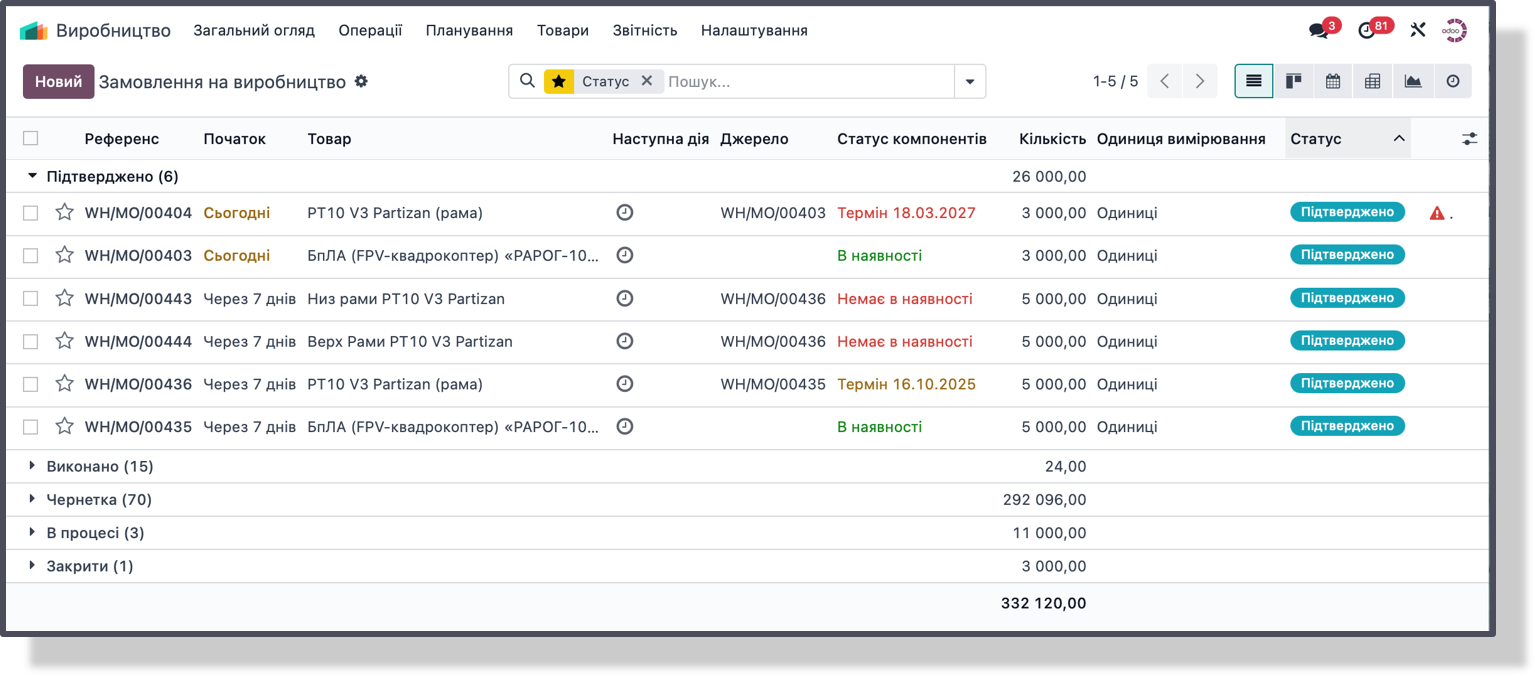The width and height of the screenshot is (1535, 676).
Task: Open the Планування menu
Action: pos(470,30)
